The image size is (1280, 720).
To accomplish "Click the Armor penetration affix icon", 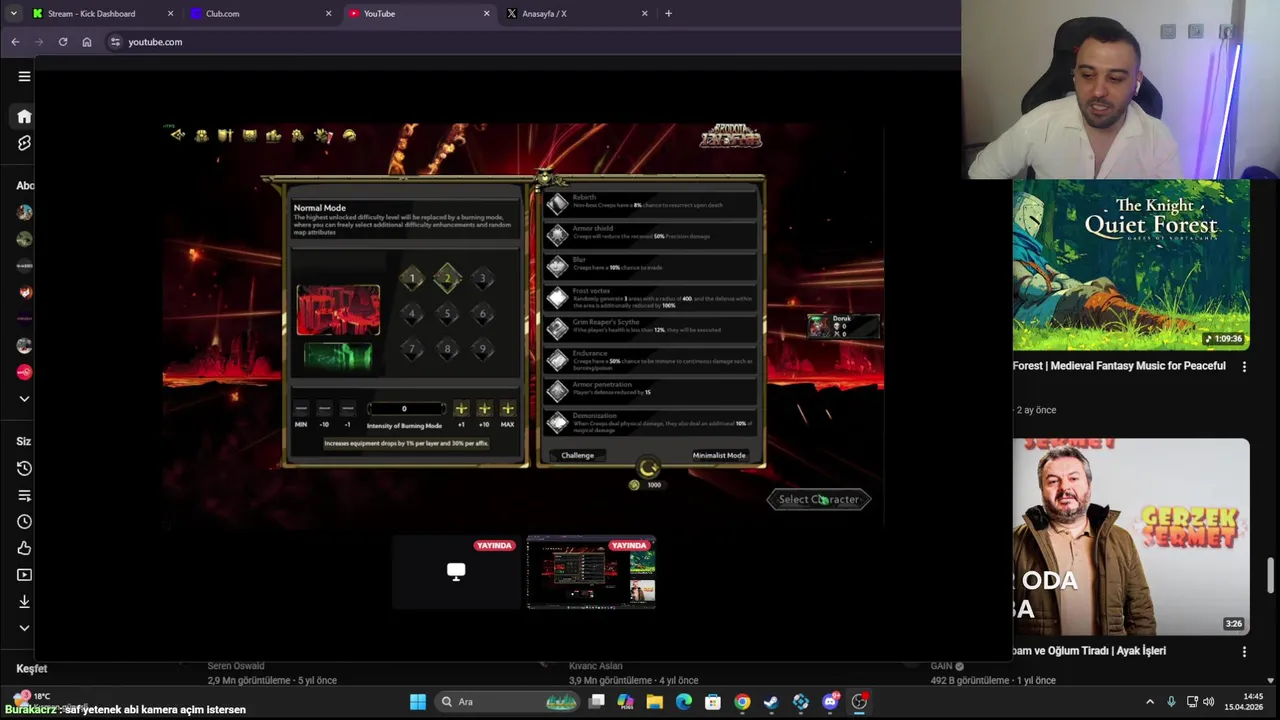I will (x=557, y=391).
